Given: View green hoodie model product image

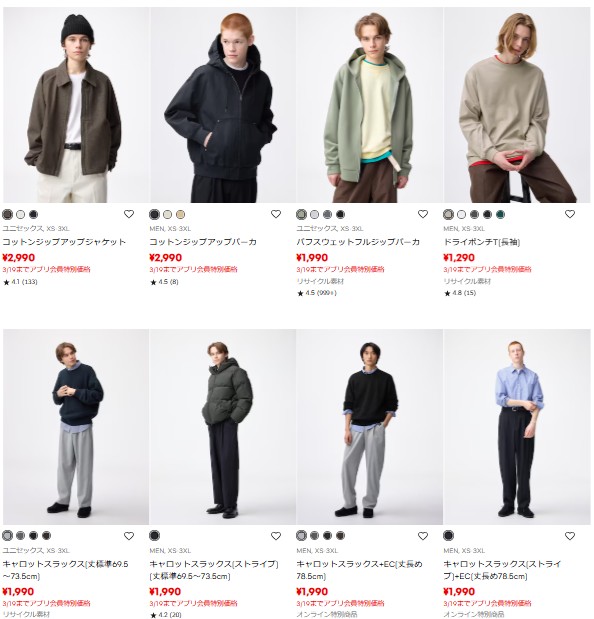Looking at the screenshot, I should pyautogui.click(x=369, y=105).
